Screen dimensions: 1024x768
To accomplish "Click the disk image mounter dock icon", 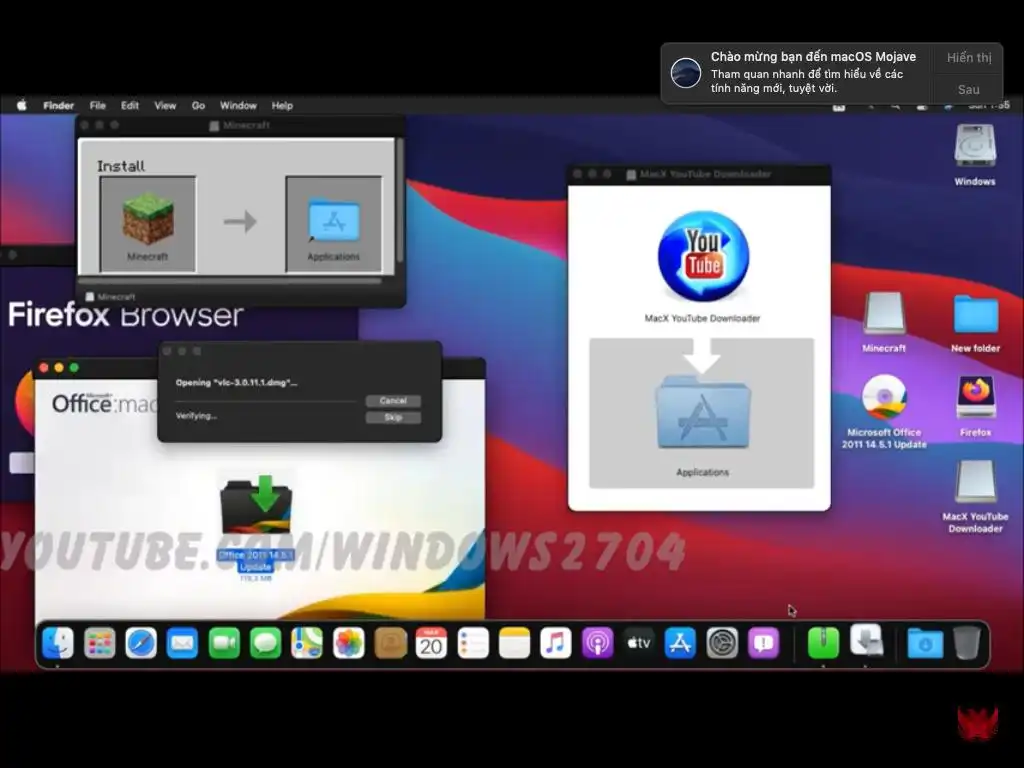I will point(867,641).
